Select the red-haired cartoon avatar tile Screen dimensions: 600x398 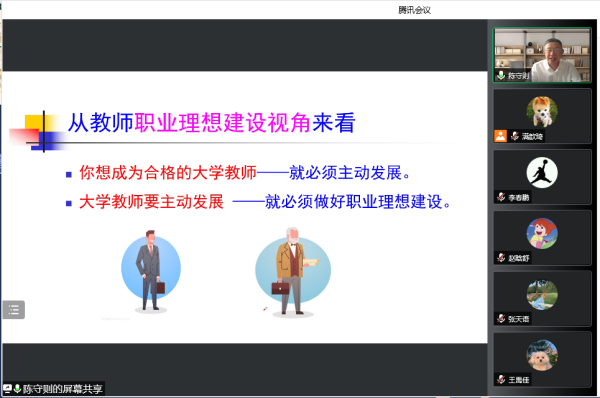542,238
